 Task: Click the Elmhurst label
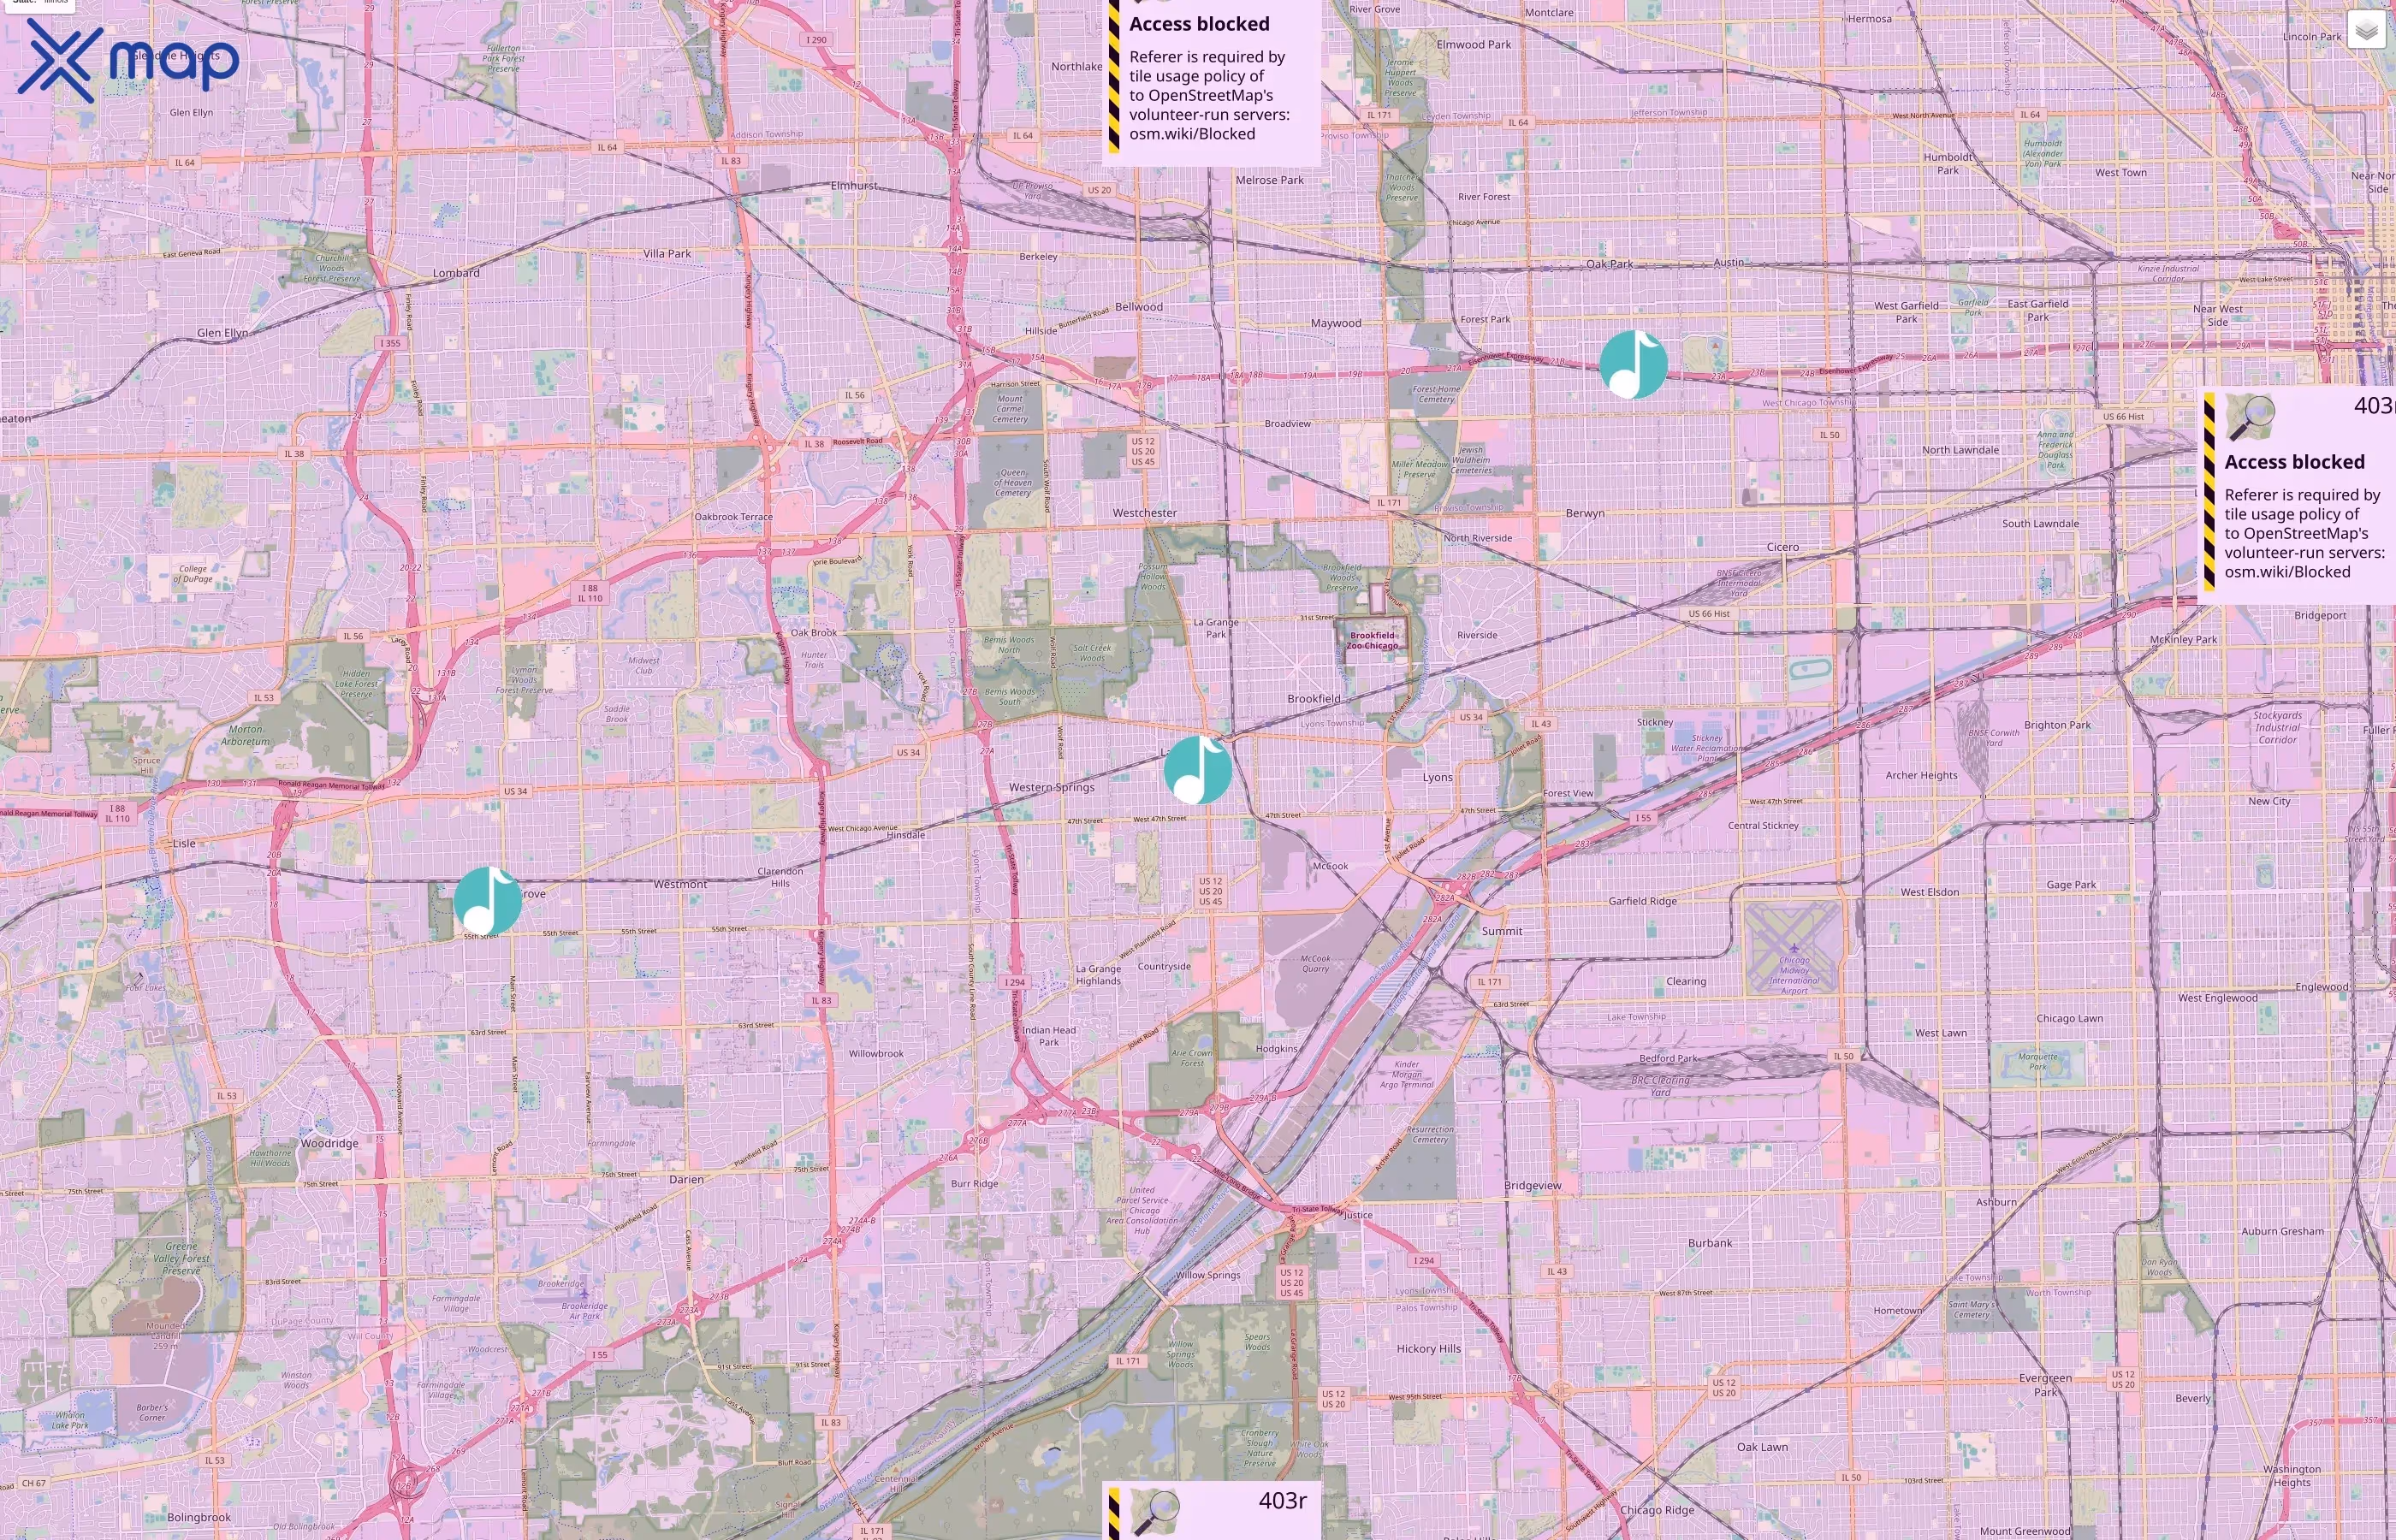pos(854,186)
